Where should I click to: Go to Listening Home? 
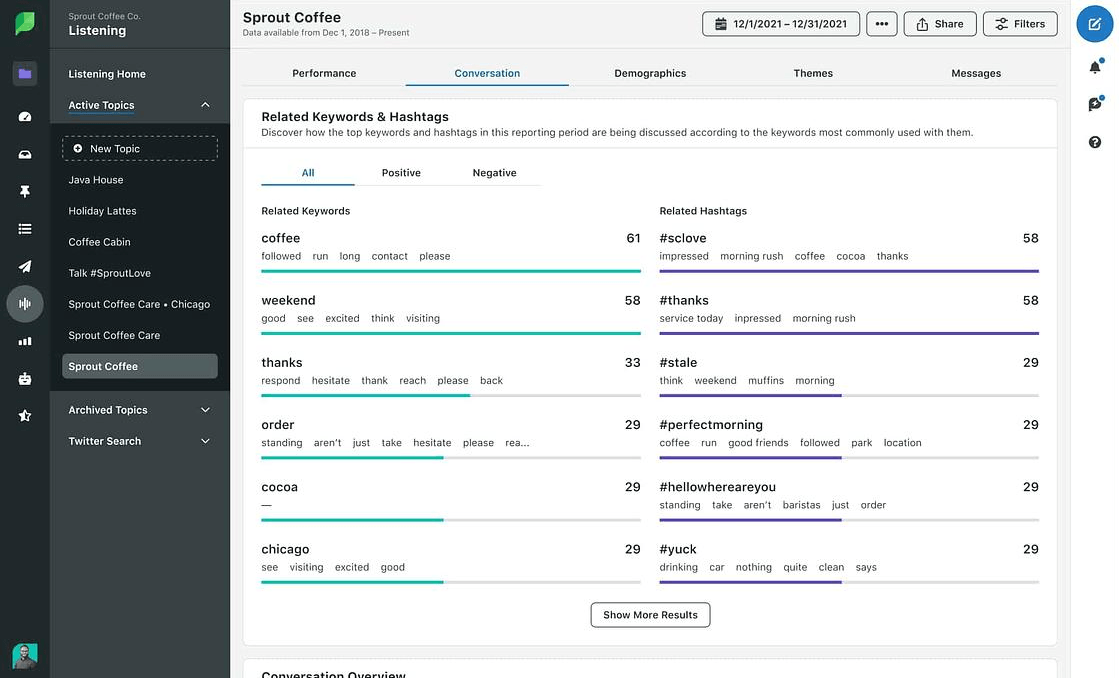click(x=107, y=74)
